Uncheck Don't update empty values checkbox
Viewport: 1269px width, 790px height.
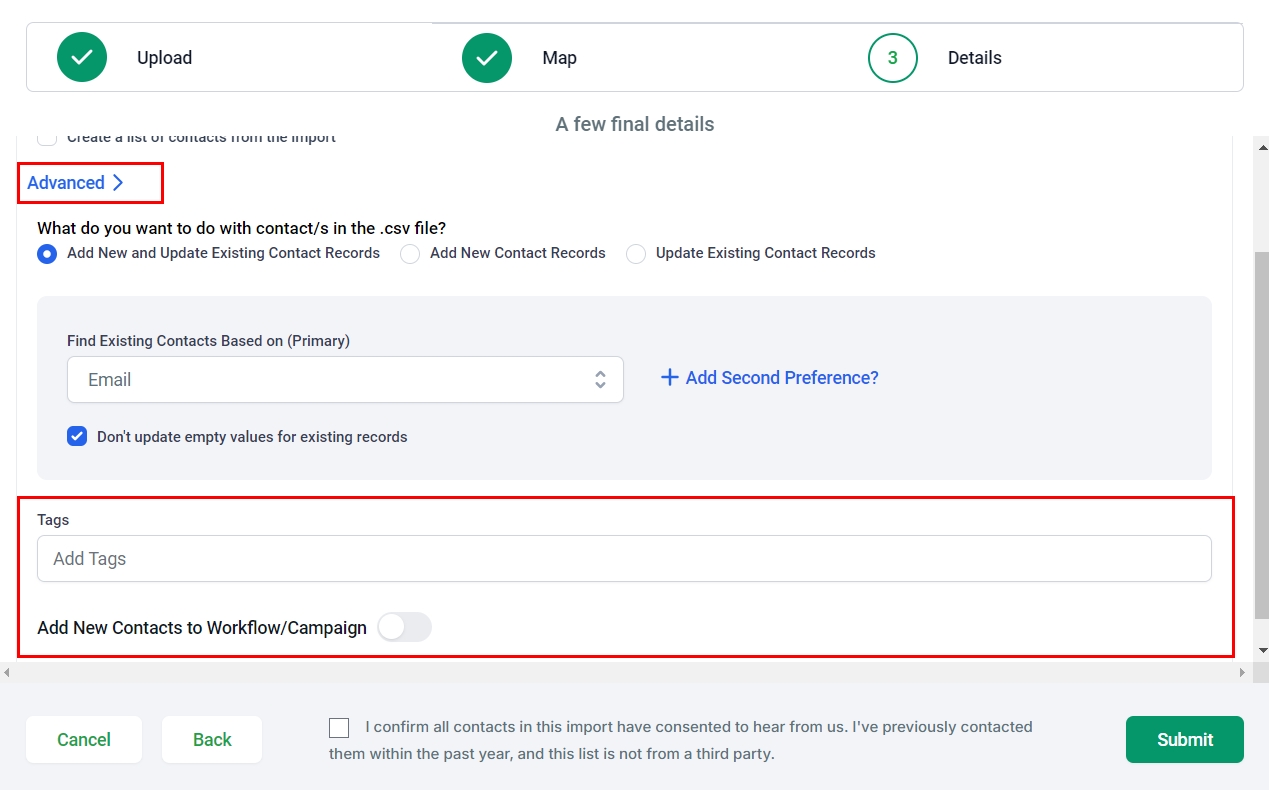click(x=77, y=436)
